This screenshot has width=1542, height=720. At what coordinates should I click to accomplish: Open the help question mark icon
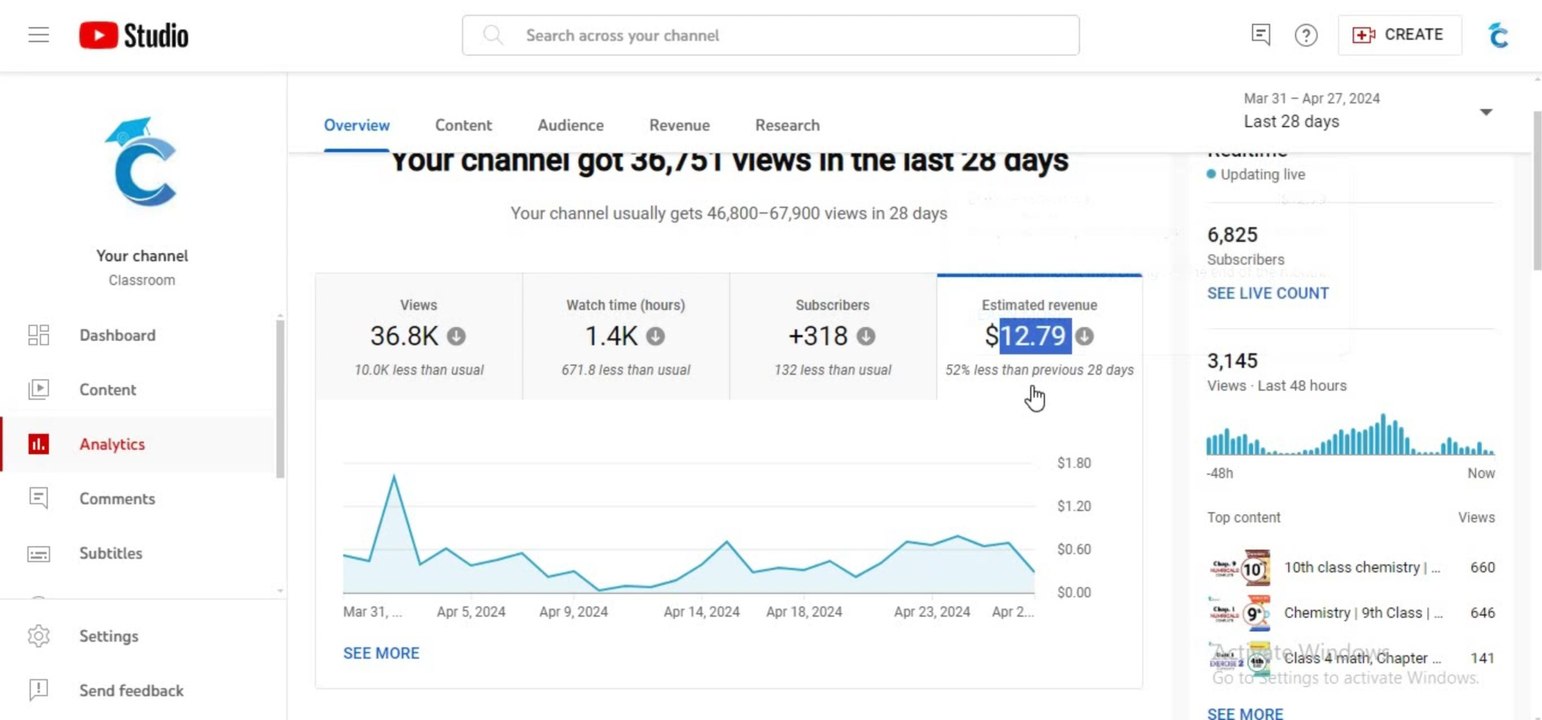(x=1306, y=35)
